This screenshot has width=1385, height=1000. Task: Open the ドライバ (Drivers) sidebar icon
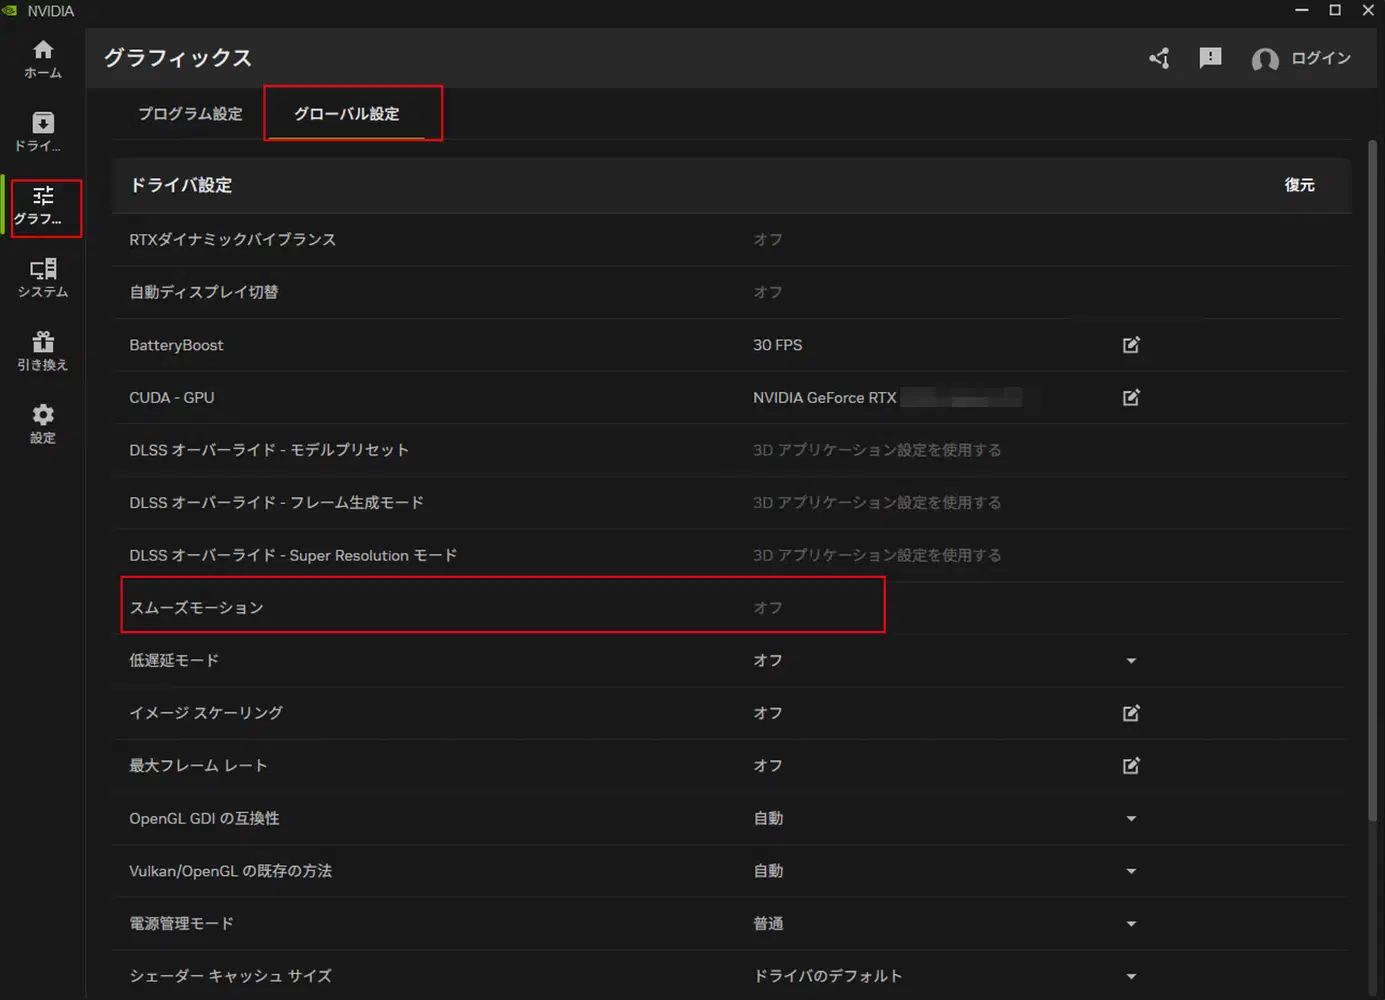point(43,132)
